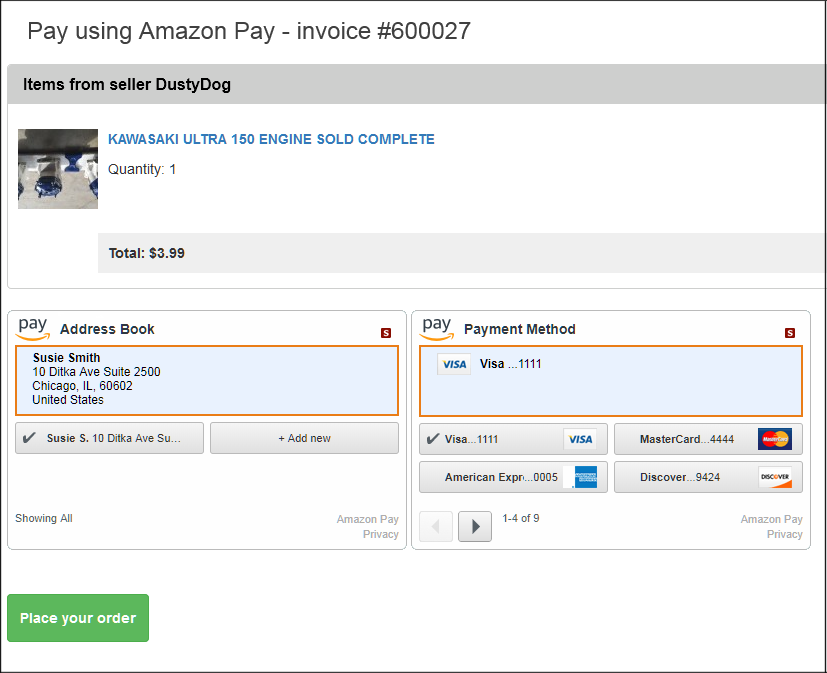Select the Visa...1111 payment option
Screen dimensions: 827x673
click(513, 439)
